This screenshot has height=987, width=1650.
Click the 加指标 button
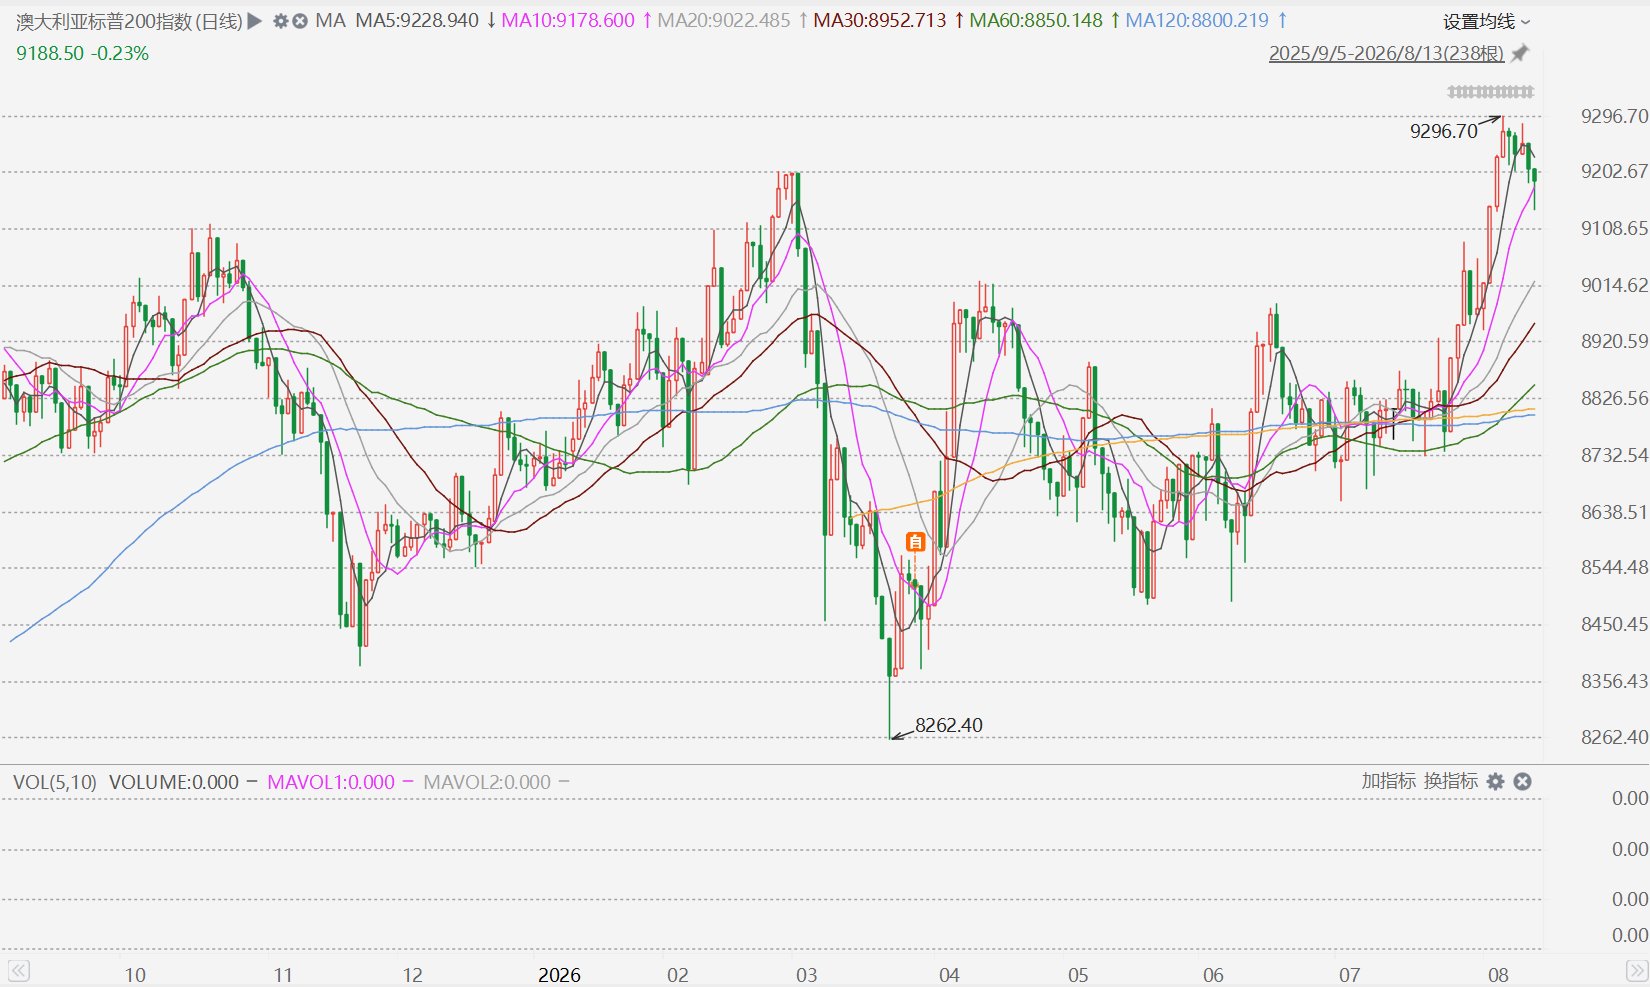click(x=1388, y=781)
